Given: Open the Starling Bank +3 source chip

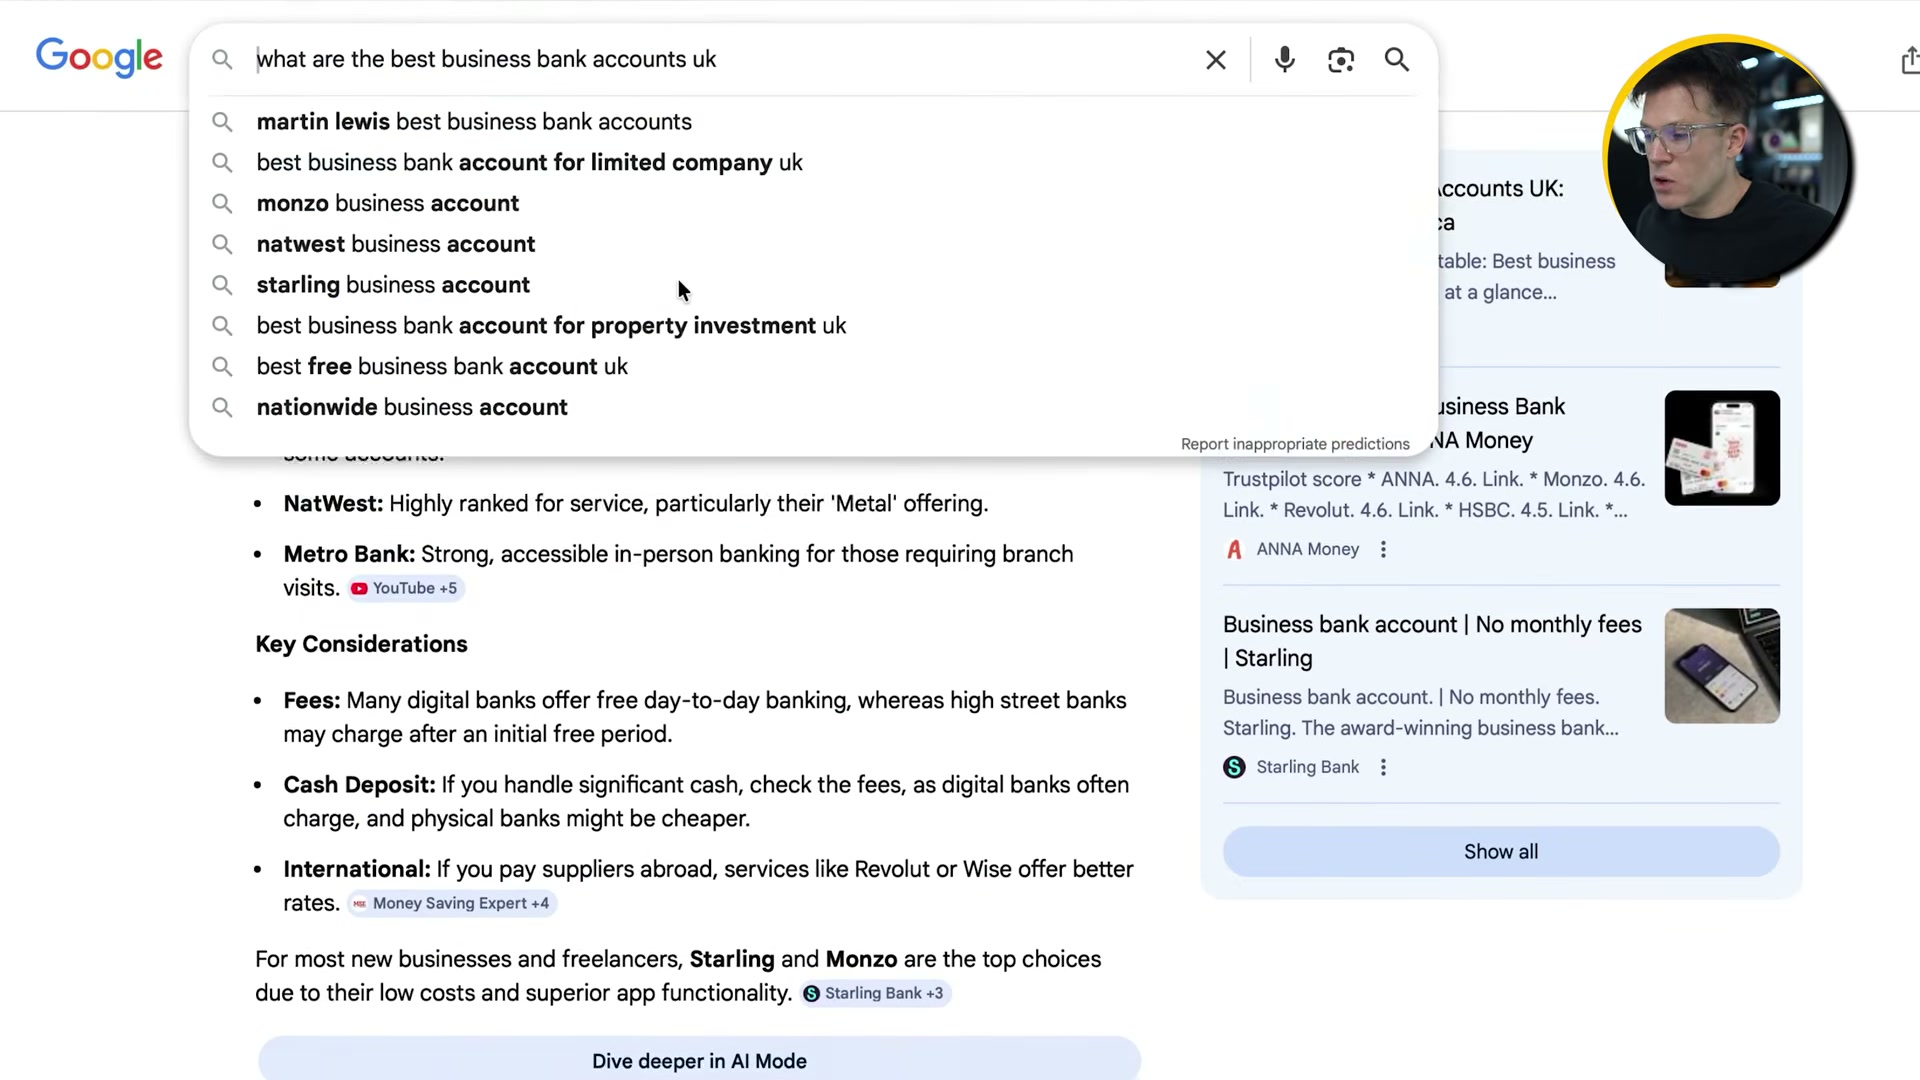Looking at the screenshot, I should [x=875, y=993].
